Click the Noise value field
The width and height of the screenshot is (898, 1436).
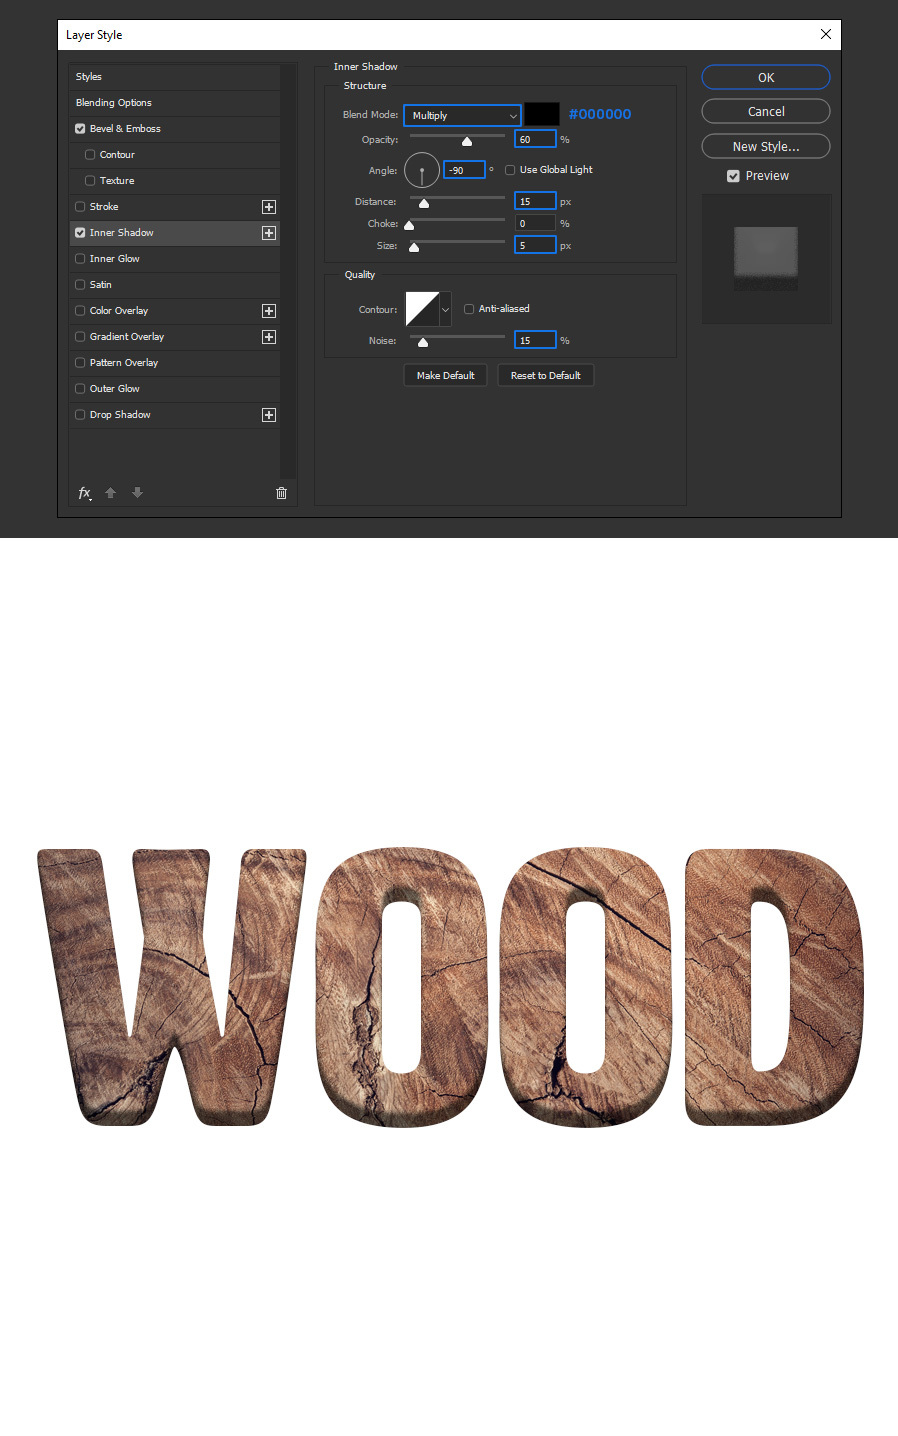[x=535, y=340]
